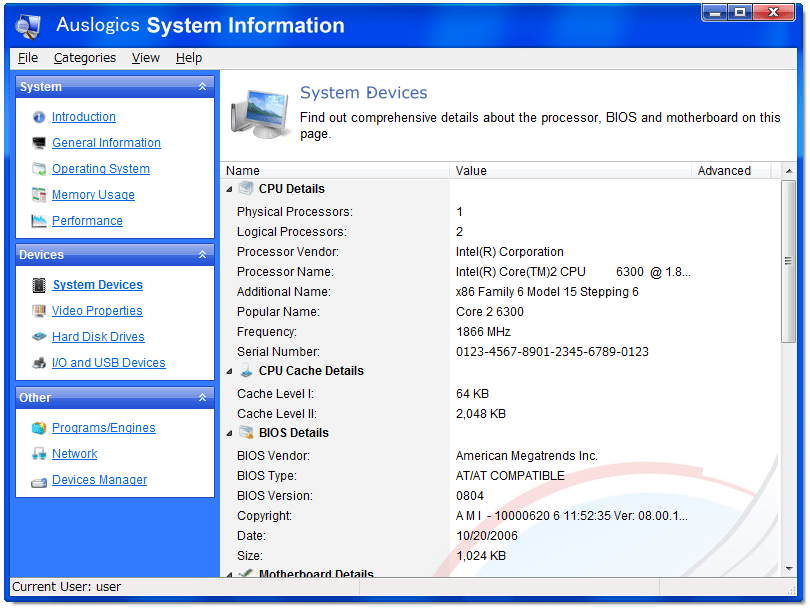
Task: Open Programs/Engines link
Action: (104, 428)
